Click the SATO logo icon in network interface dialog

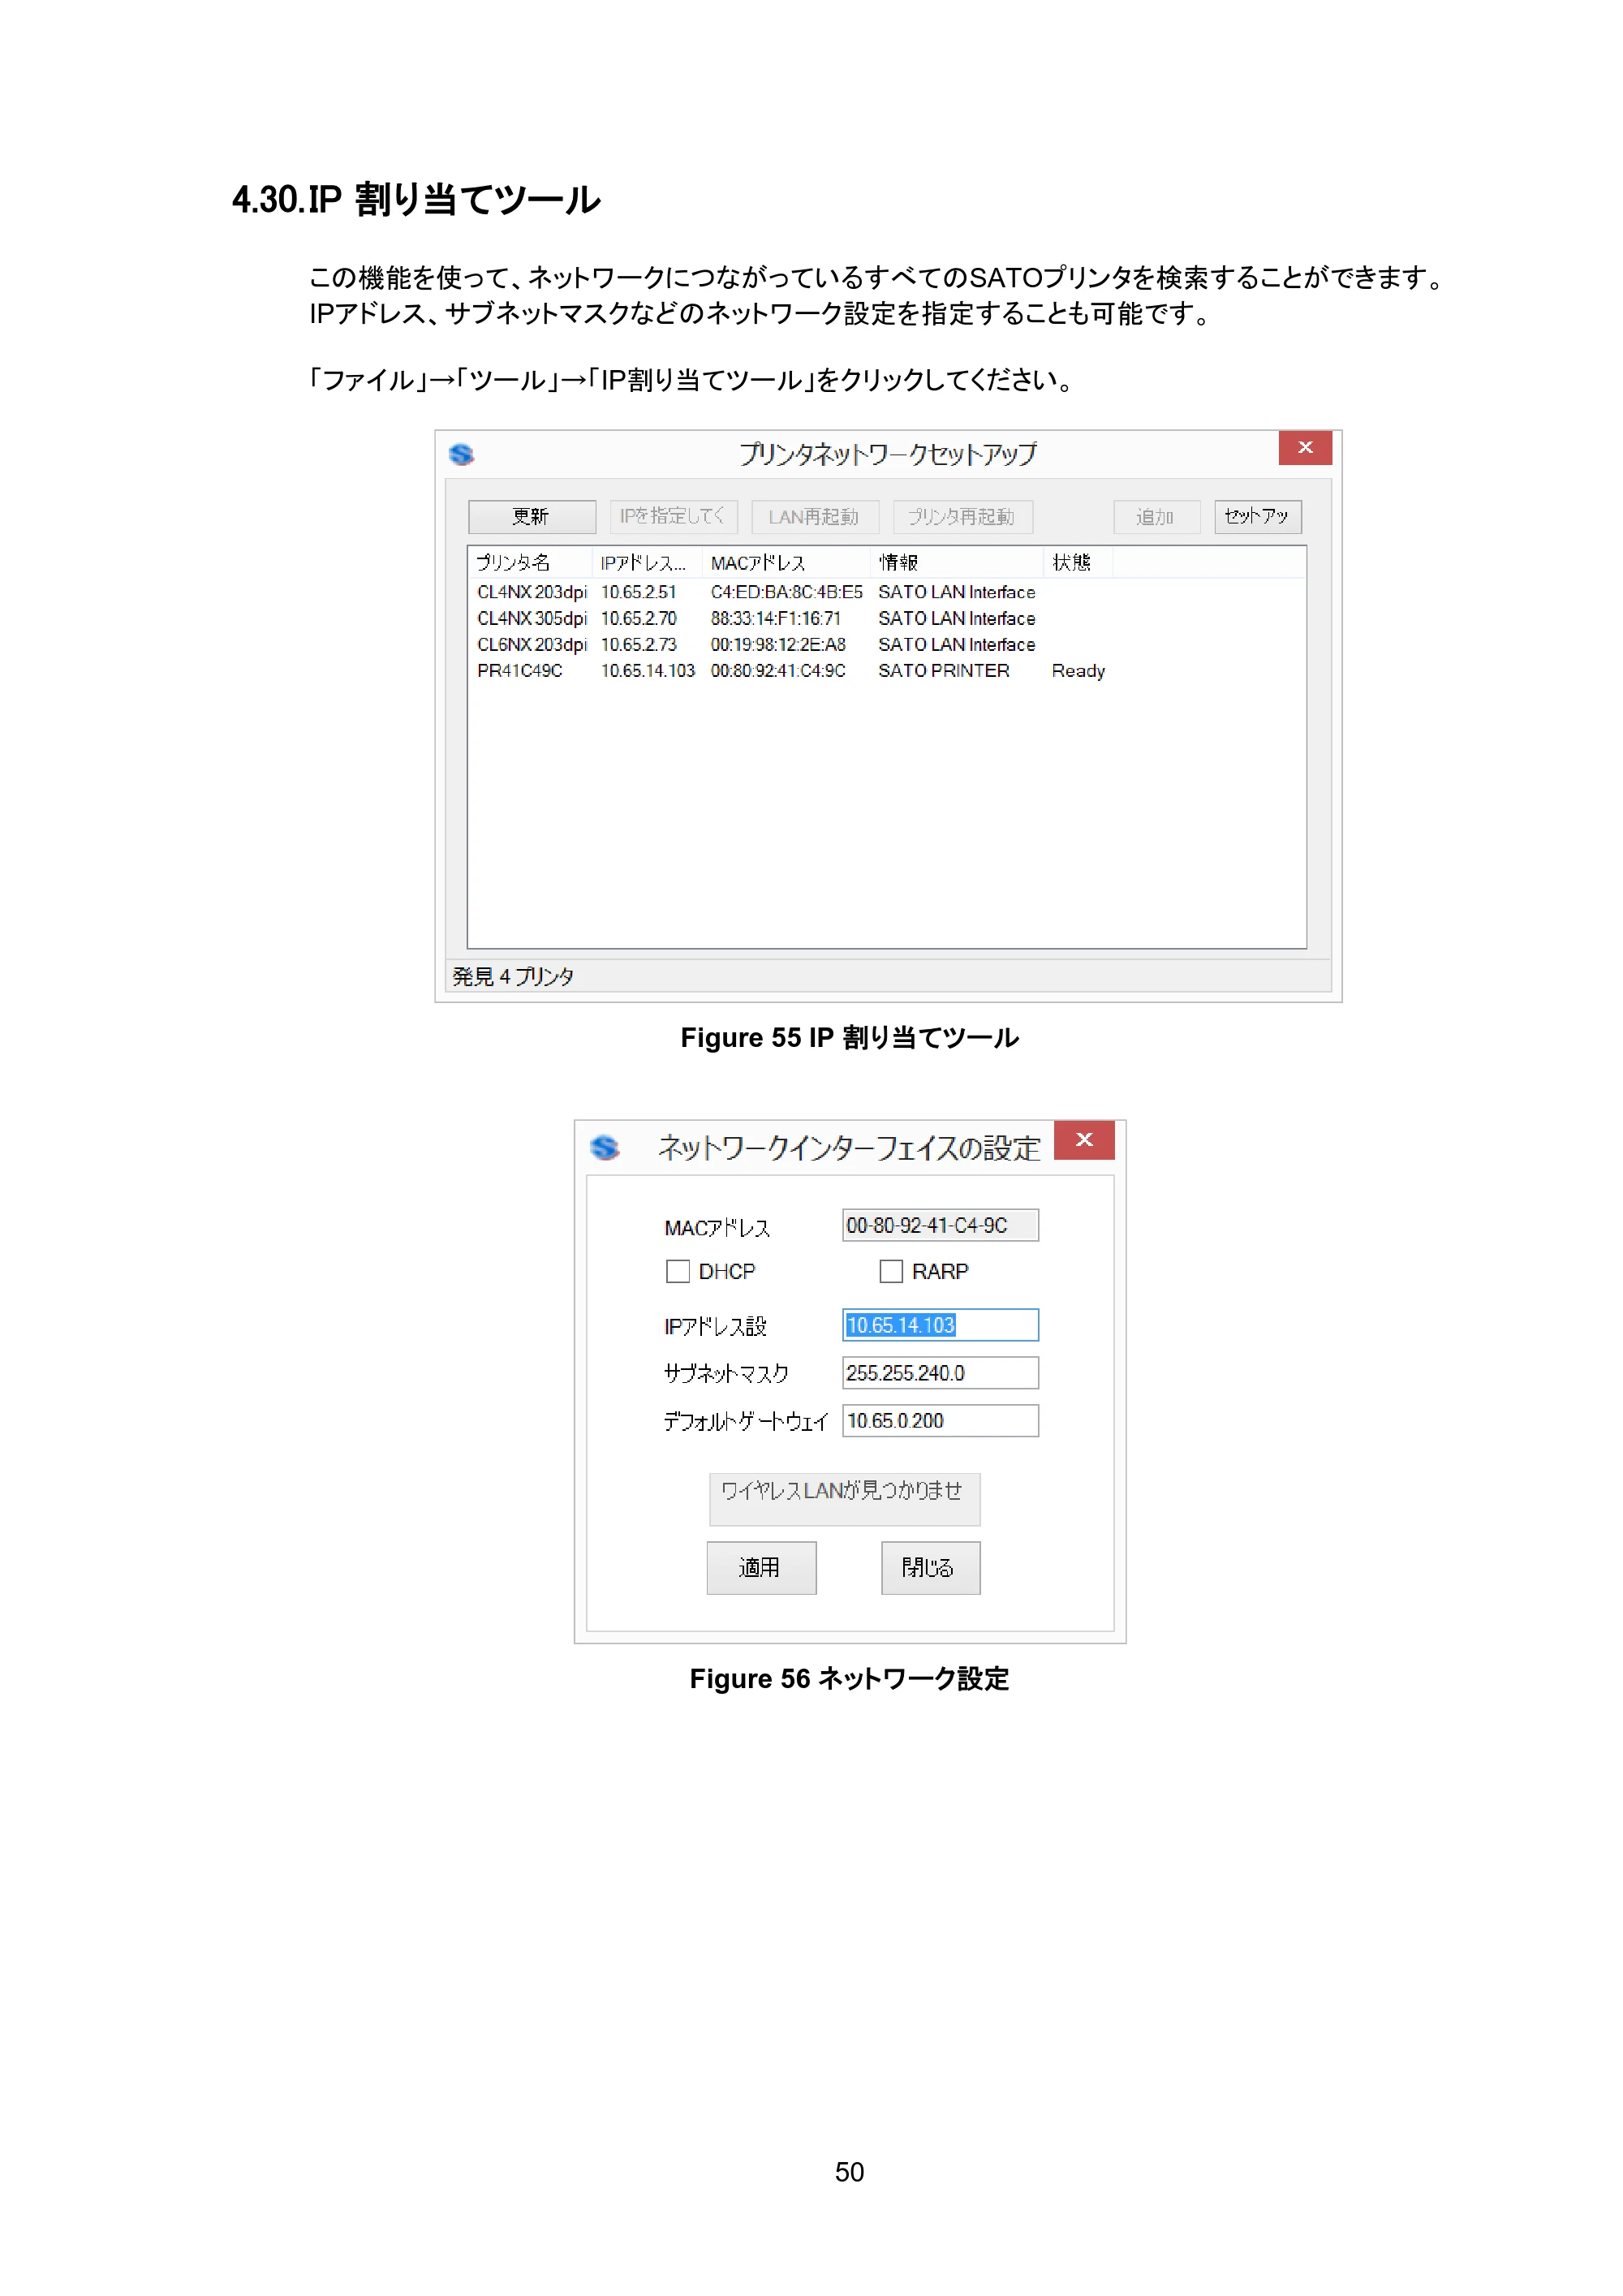click(x=604, y=1147)
